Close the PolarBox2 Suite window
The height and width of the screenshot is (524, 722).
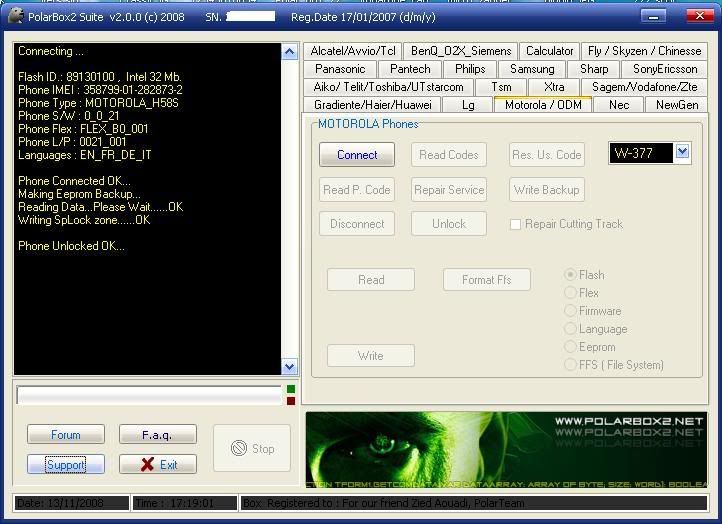tap(699, 17)
